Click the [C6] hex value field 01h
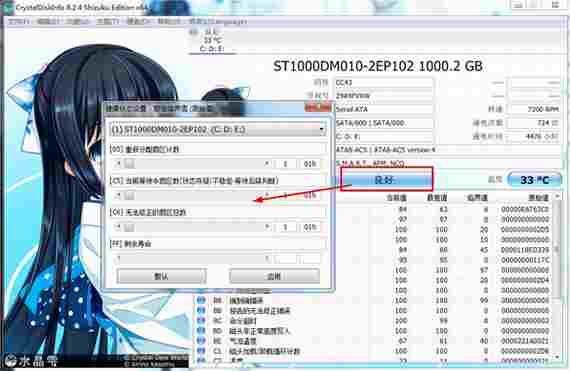This screenshot has height=371, width=570. [x=310, y=227]
